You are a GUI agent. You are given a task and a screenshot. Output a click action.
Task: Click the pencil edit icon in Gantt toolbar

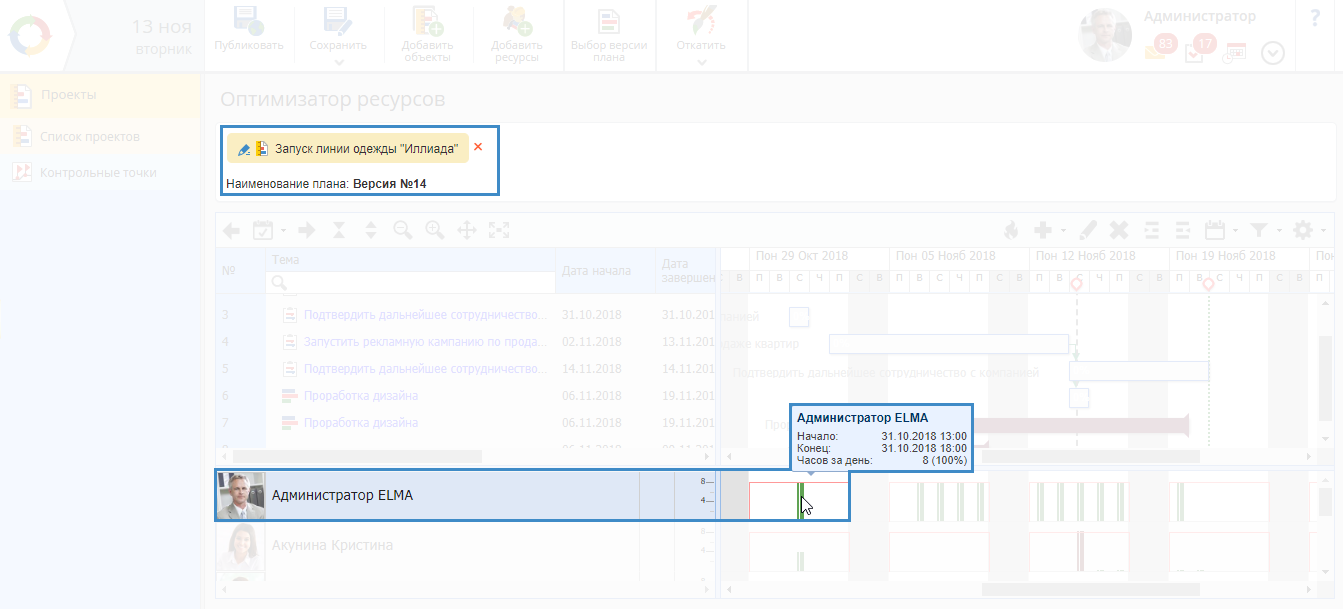pos(1087,230)
